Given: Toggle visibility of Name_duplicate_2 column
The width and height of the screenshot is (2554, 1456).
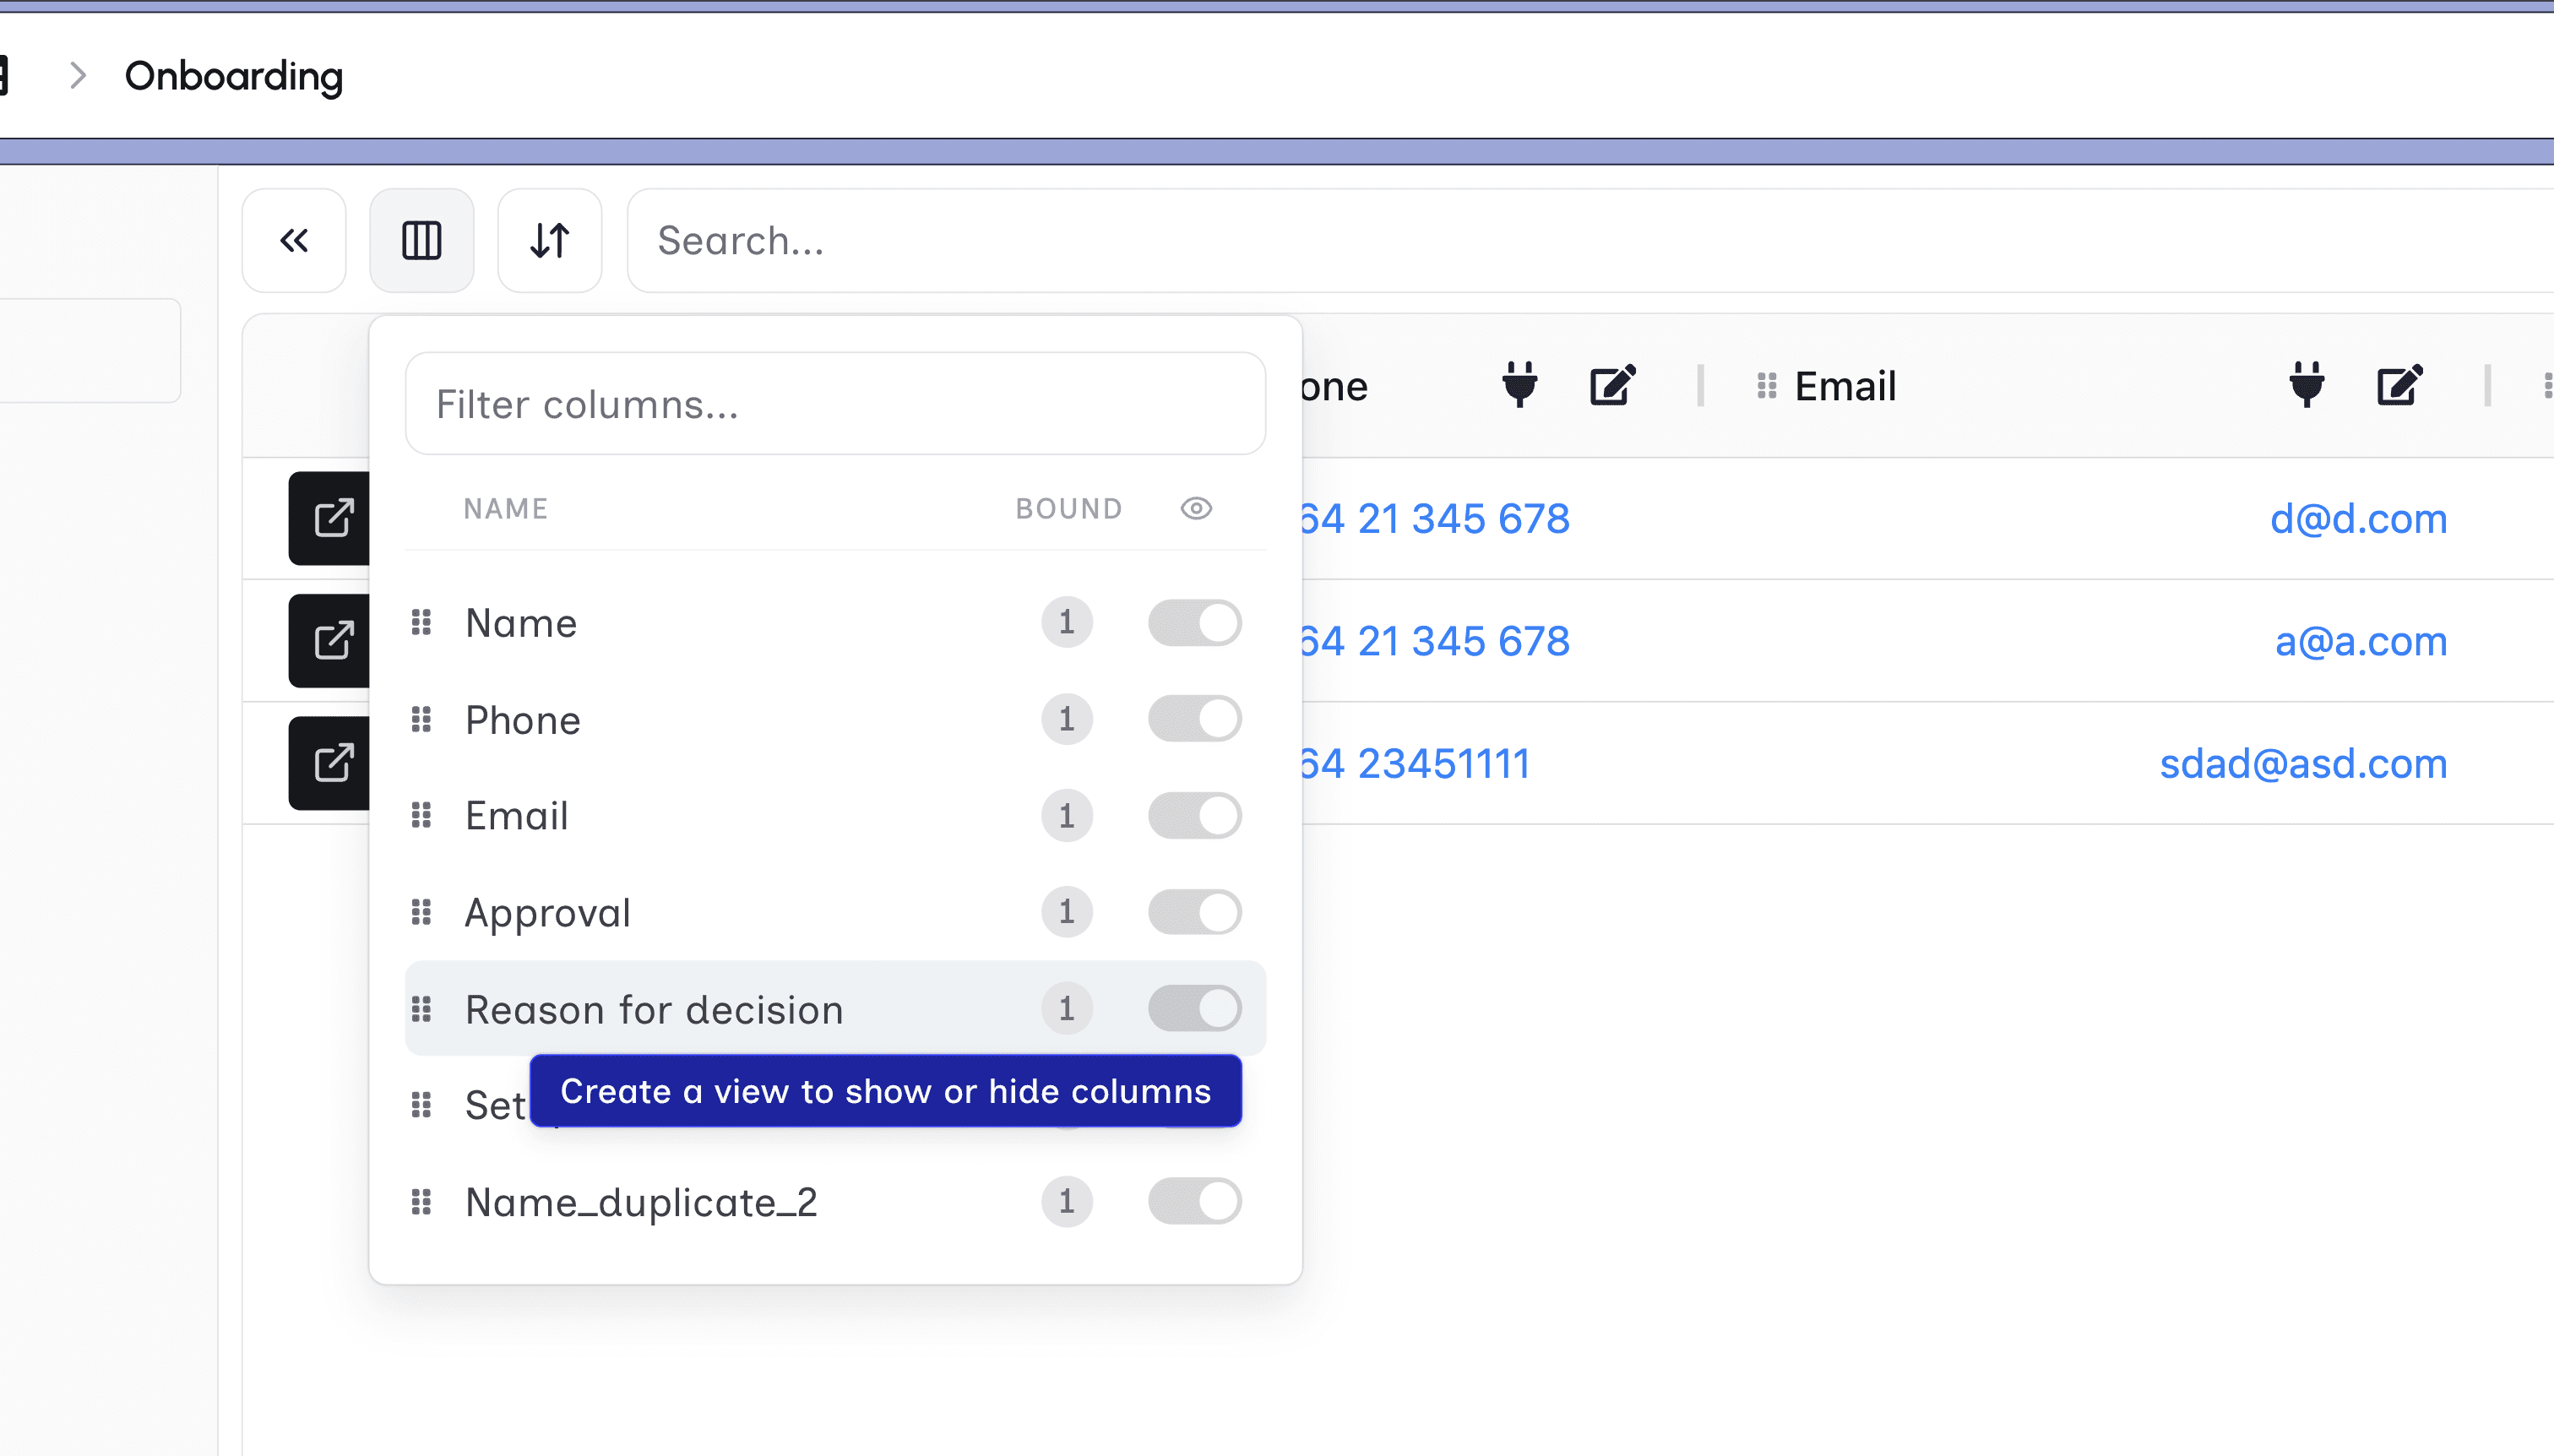Looking at the screenshot, I should coord(1195,1202).
